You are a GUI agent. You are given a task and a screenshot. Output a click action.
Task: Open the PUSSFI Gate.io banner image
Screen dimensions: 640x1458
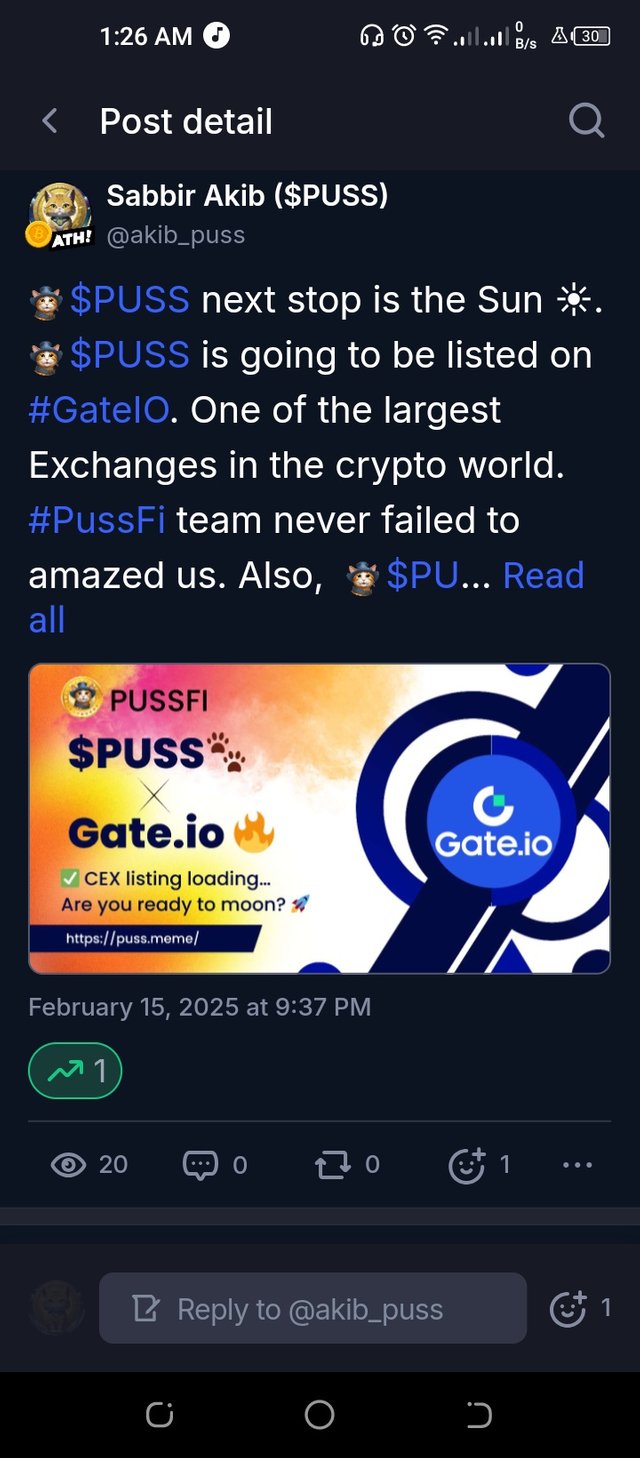click(319, 818)
